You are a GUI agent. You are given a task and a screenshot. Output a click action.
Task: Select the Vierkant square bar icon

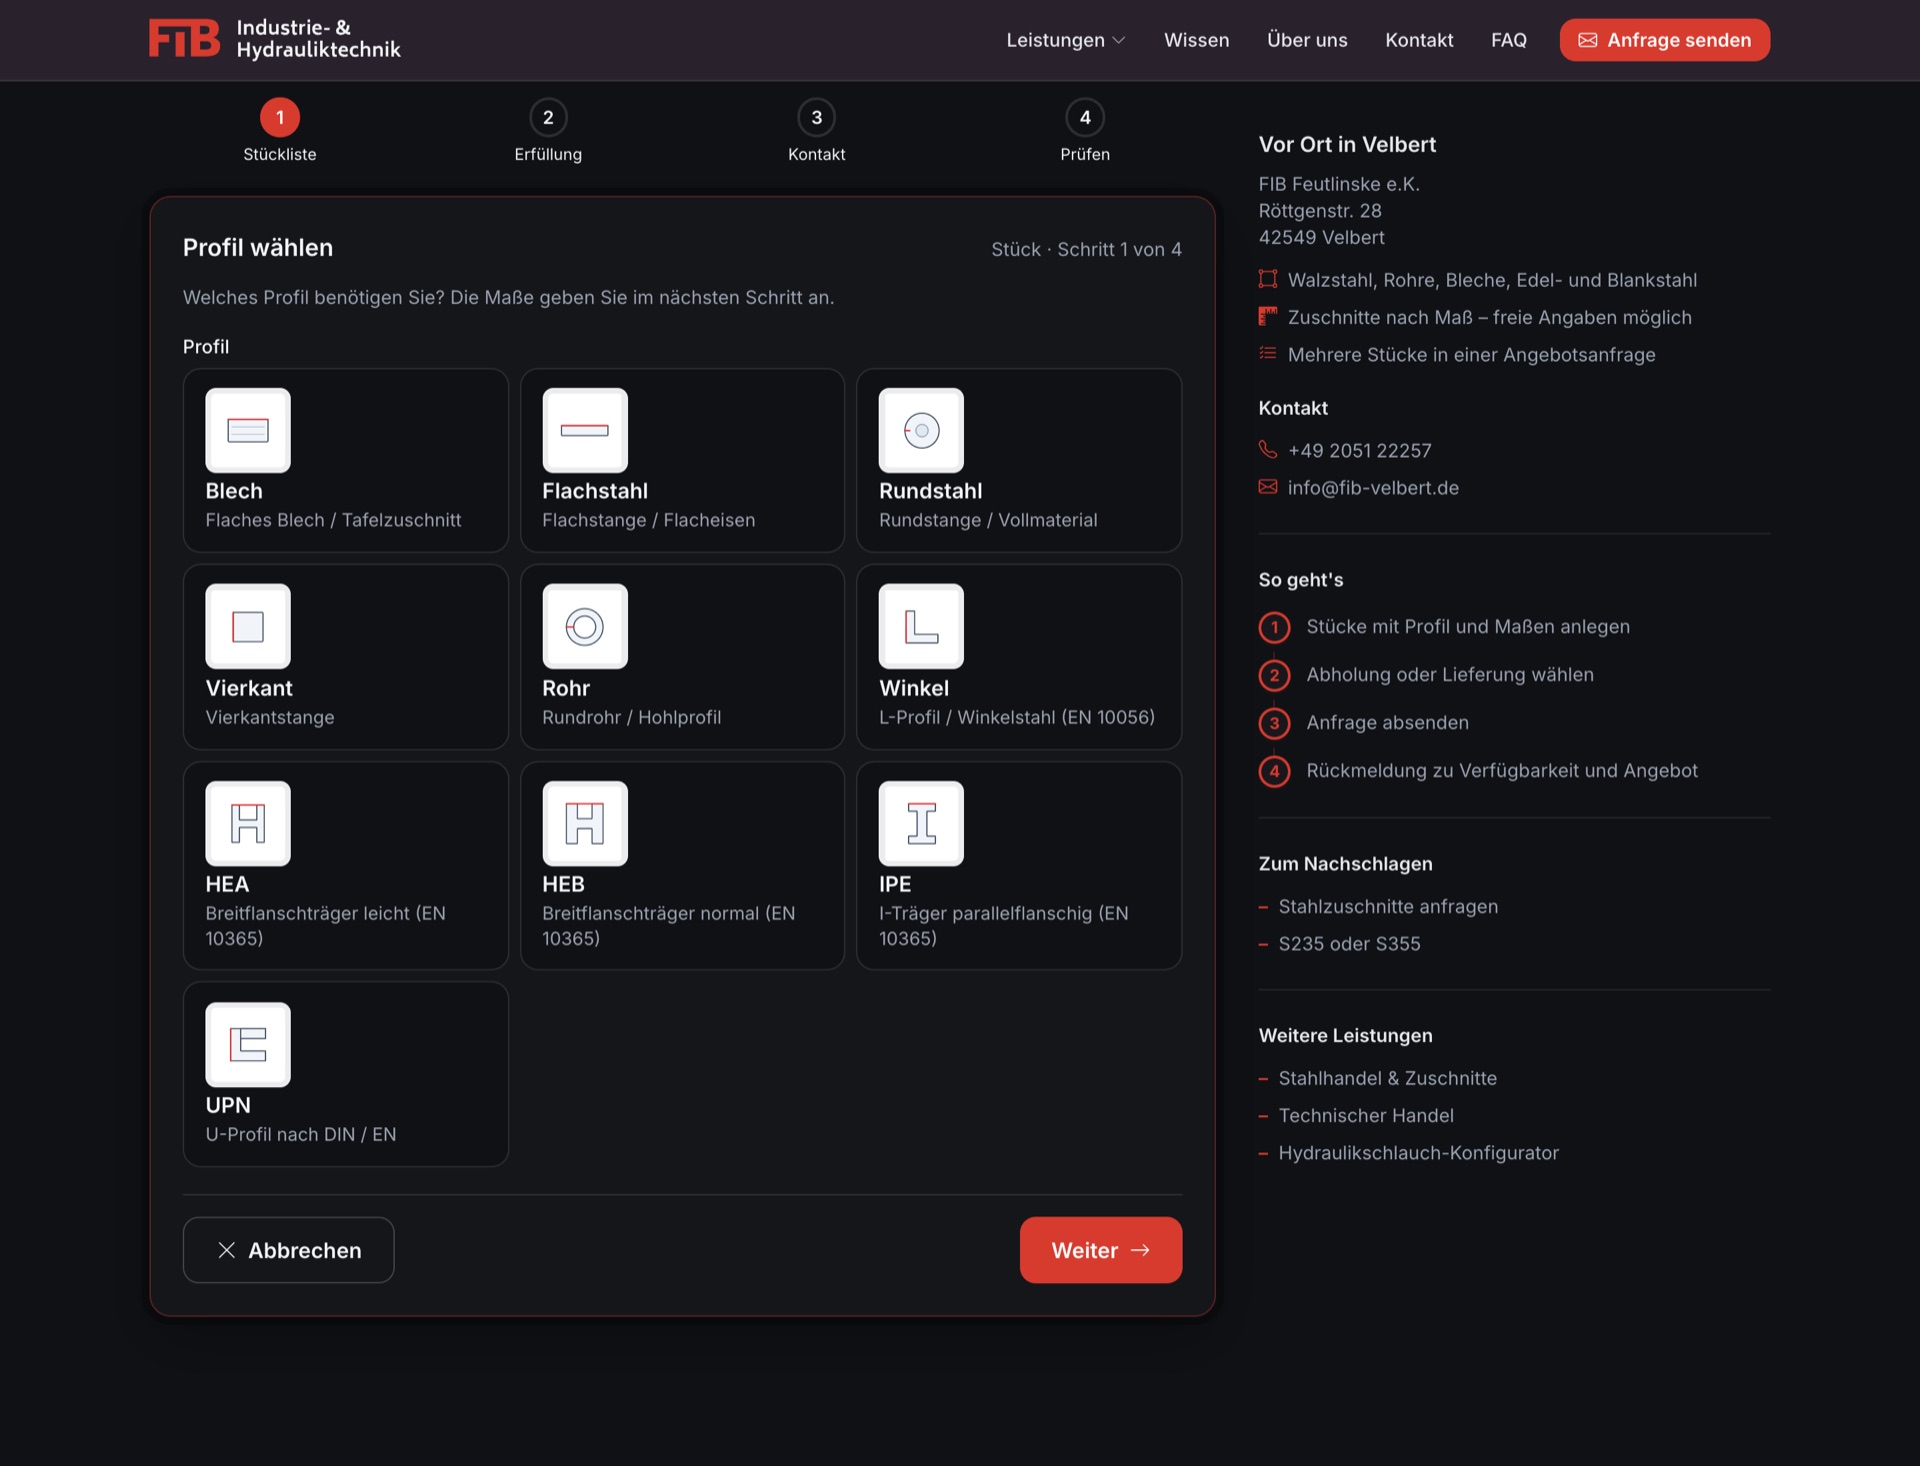248,626
